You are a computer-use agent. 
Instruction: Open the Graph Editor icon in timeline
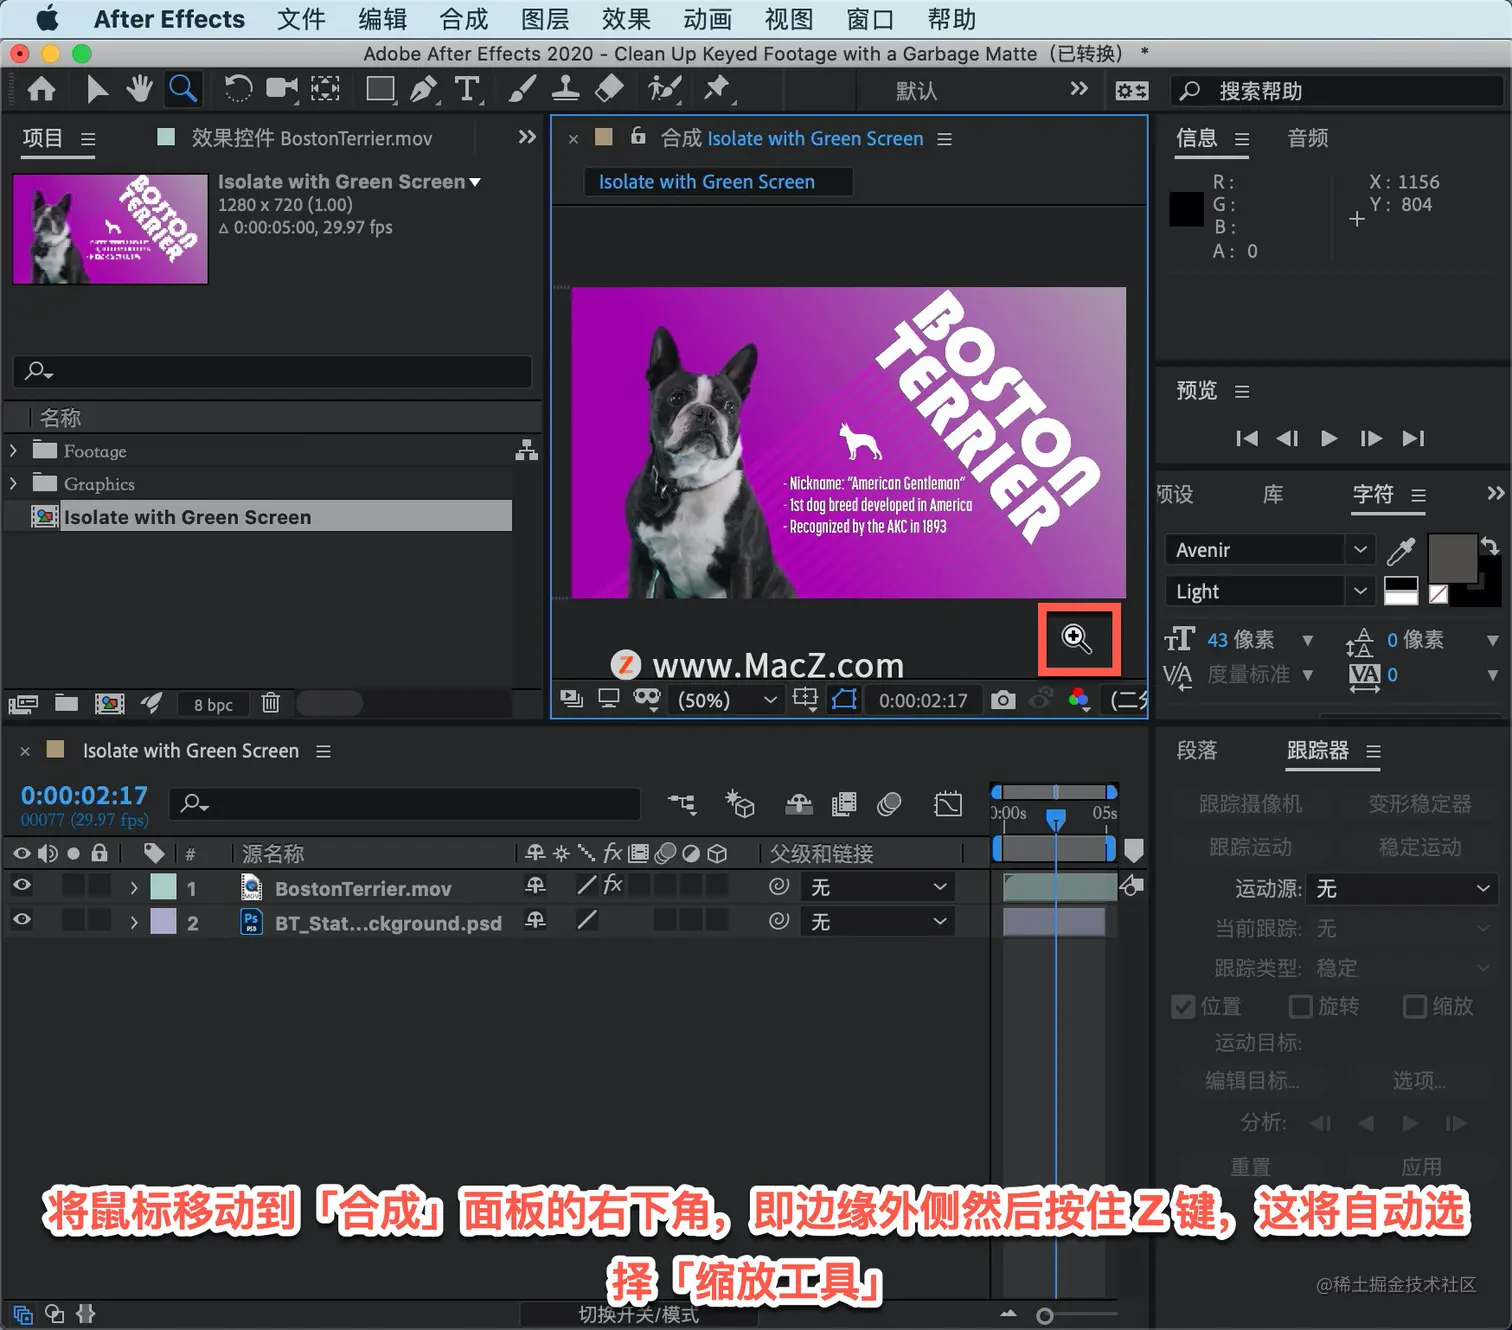948,804
